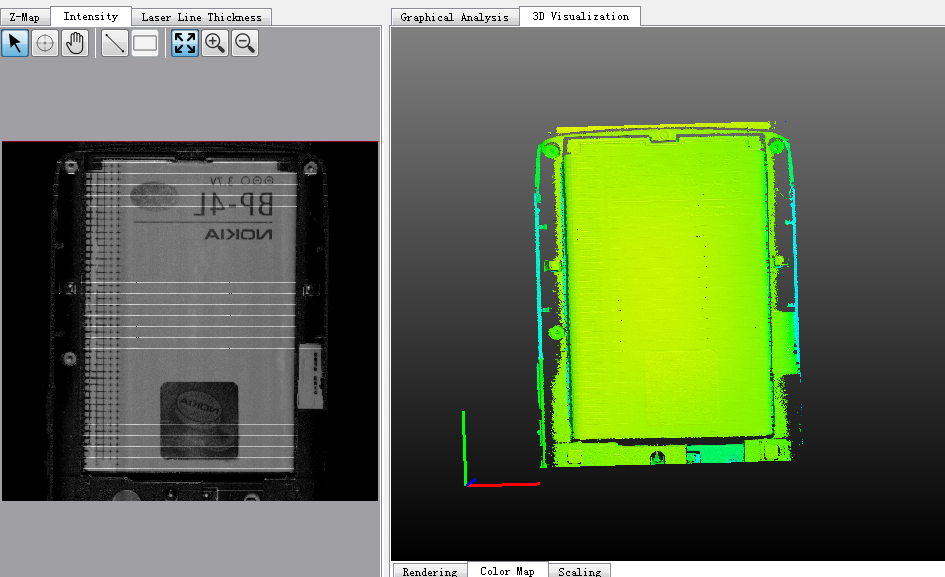Click the green battery point cloud model
Screen dimensions: 945x577
point(665,290)
